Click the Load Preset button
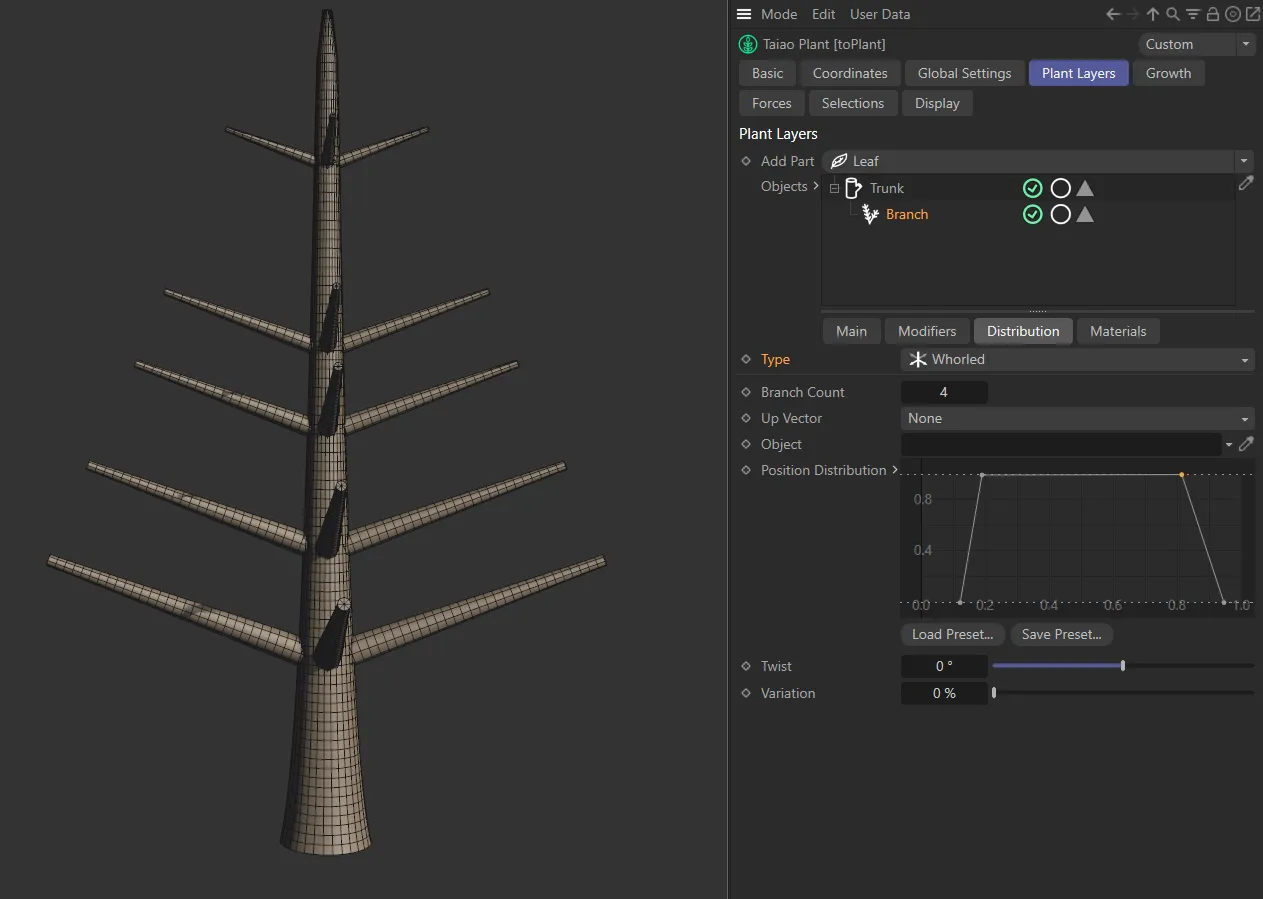 (952, 634)
